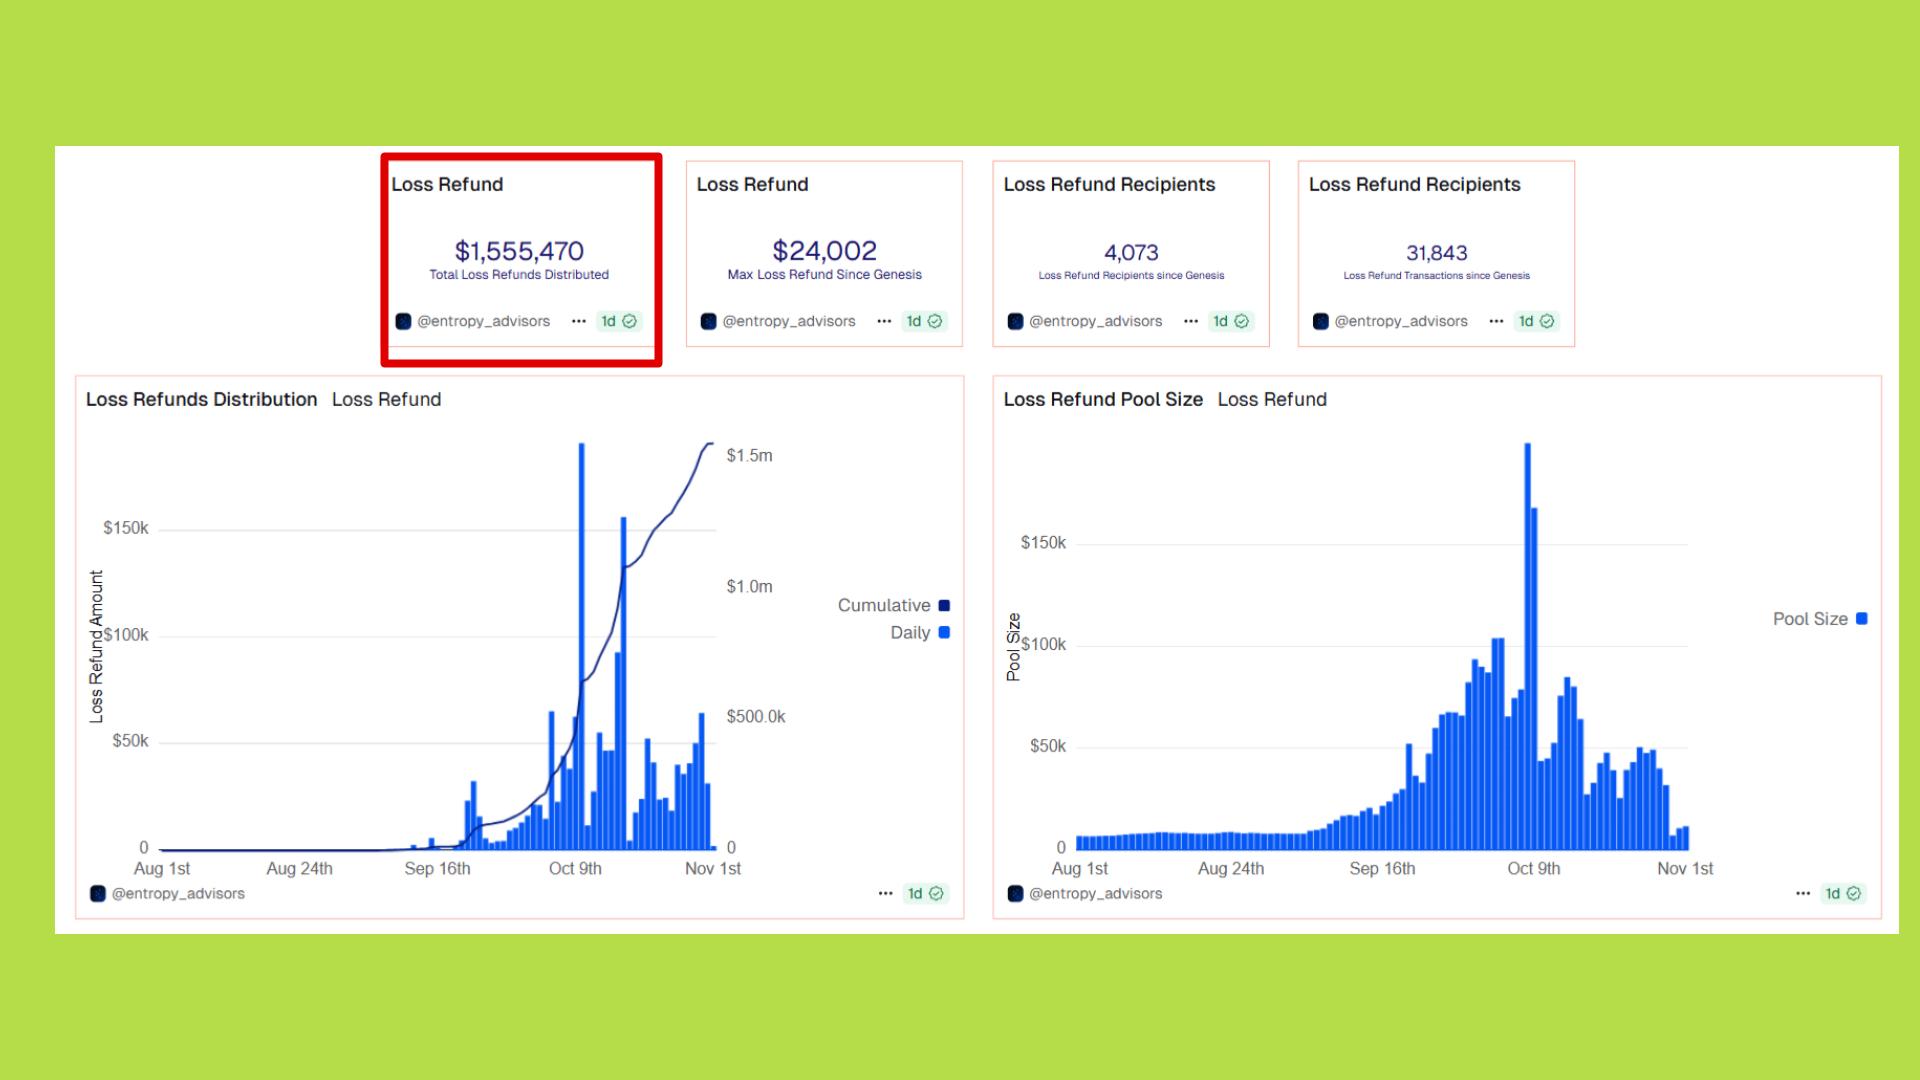Viewport: 1920px width, 1080px height.
Task: Click the entropy_advisors avatar on first card
Action: [x=403, y=321]
